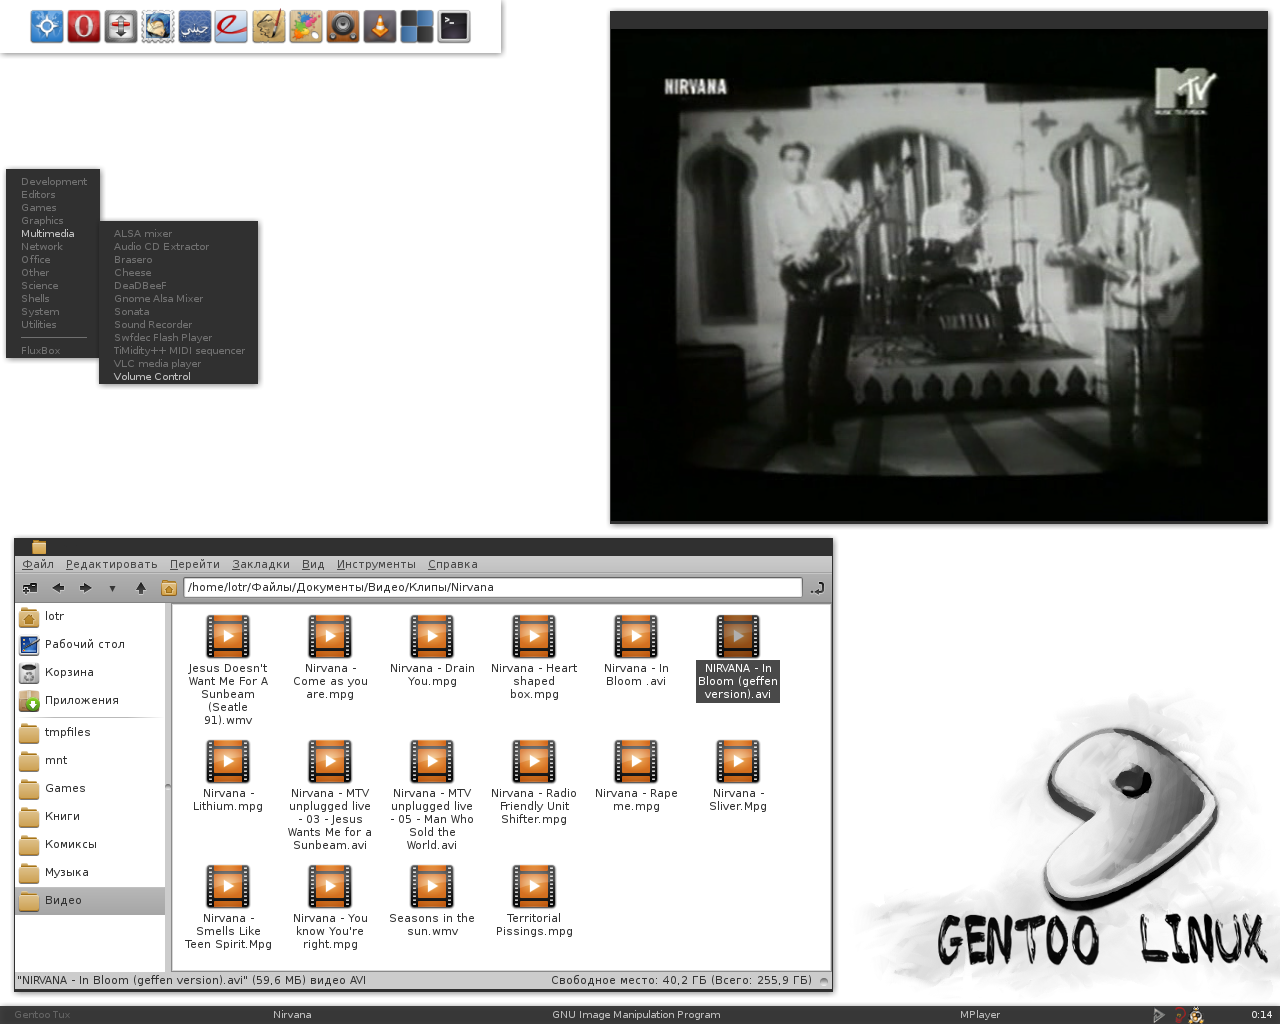
Task: Open the Geany Arabic-script dock icon
Action: 195,26
